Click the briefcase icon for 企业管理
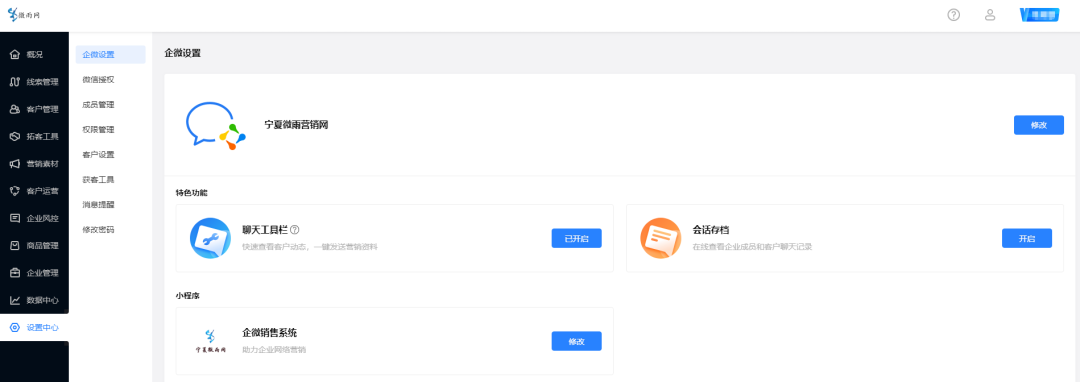Viewport: 1080px width, 382px height. [x=14, y=273]
